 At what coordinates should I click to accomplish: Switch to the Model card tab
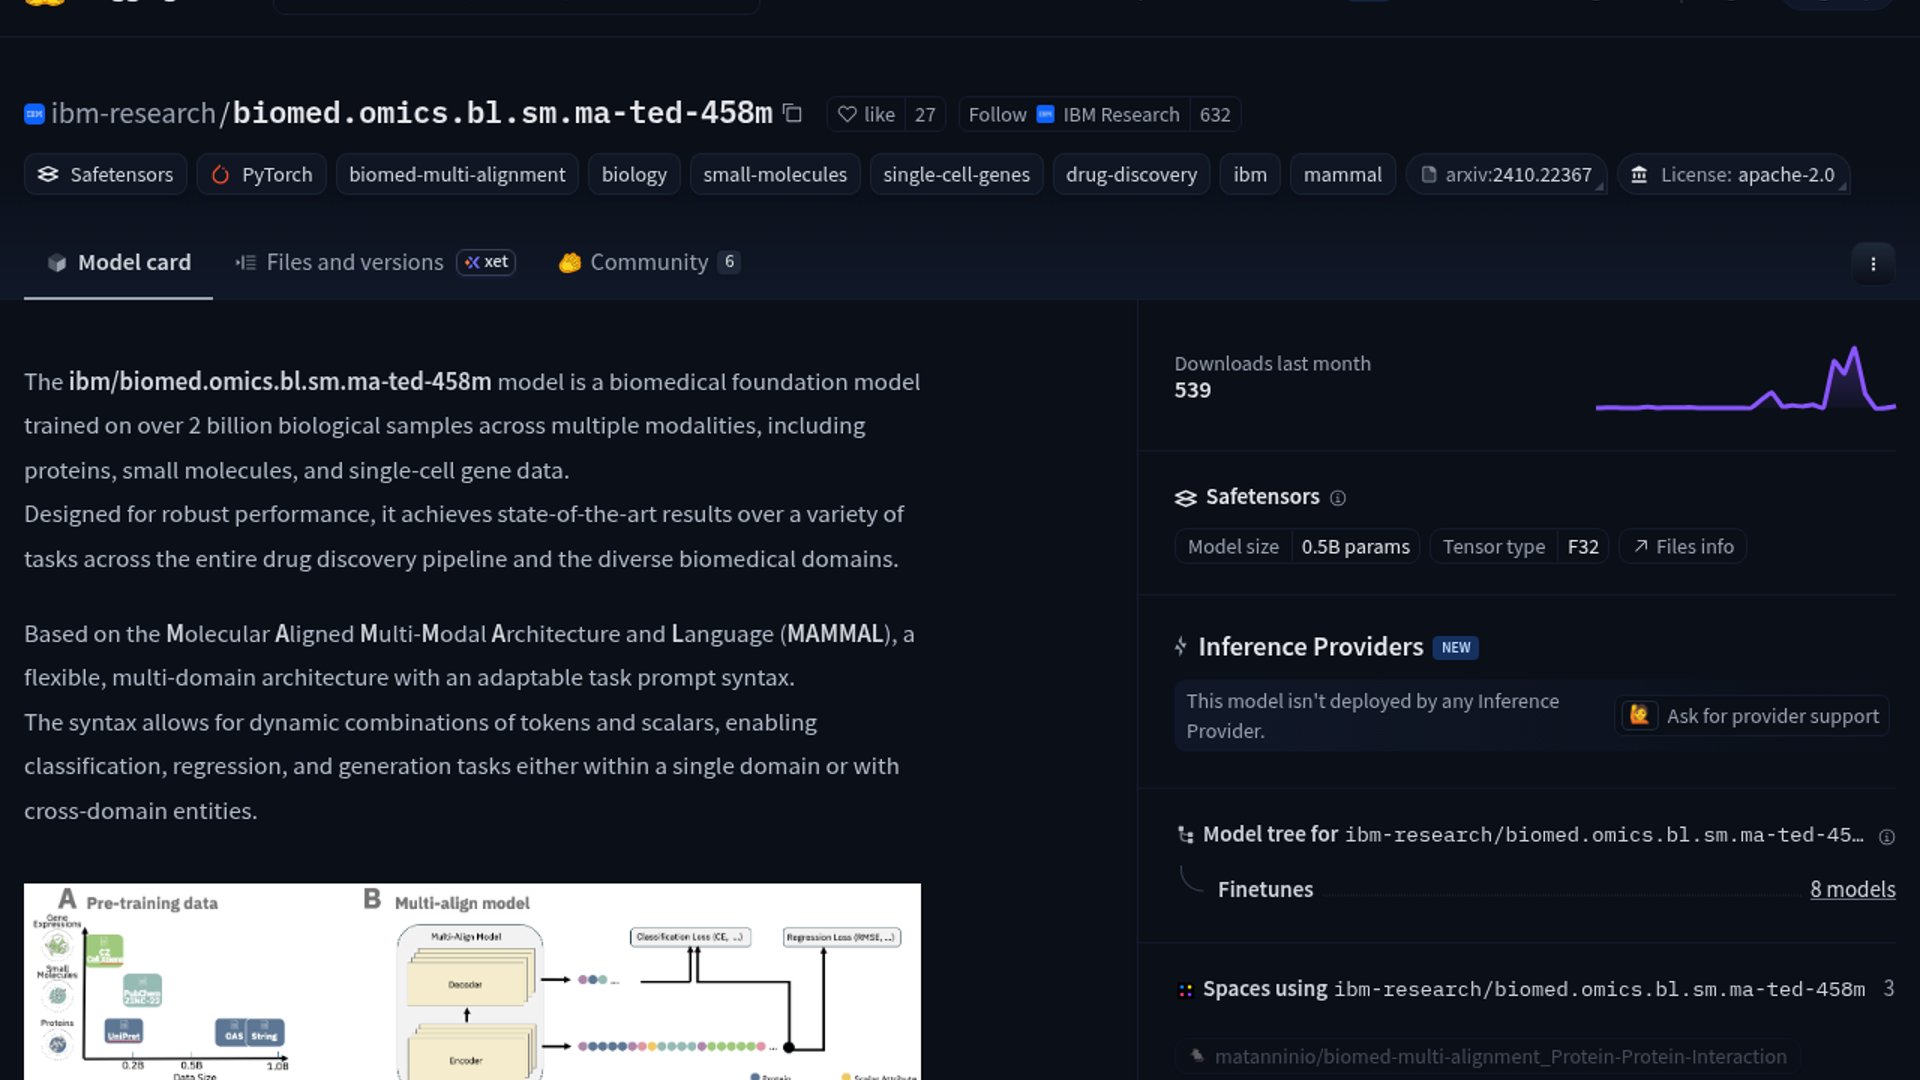[x=118, y=262]
